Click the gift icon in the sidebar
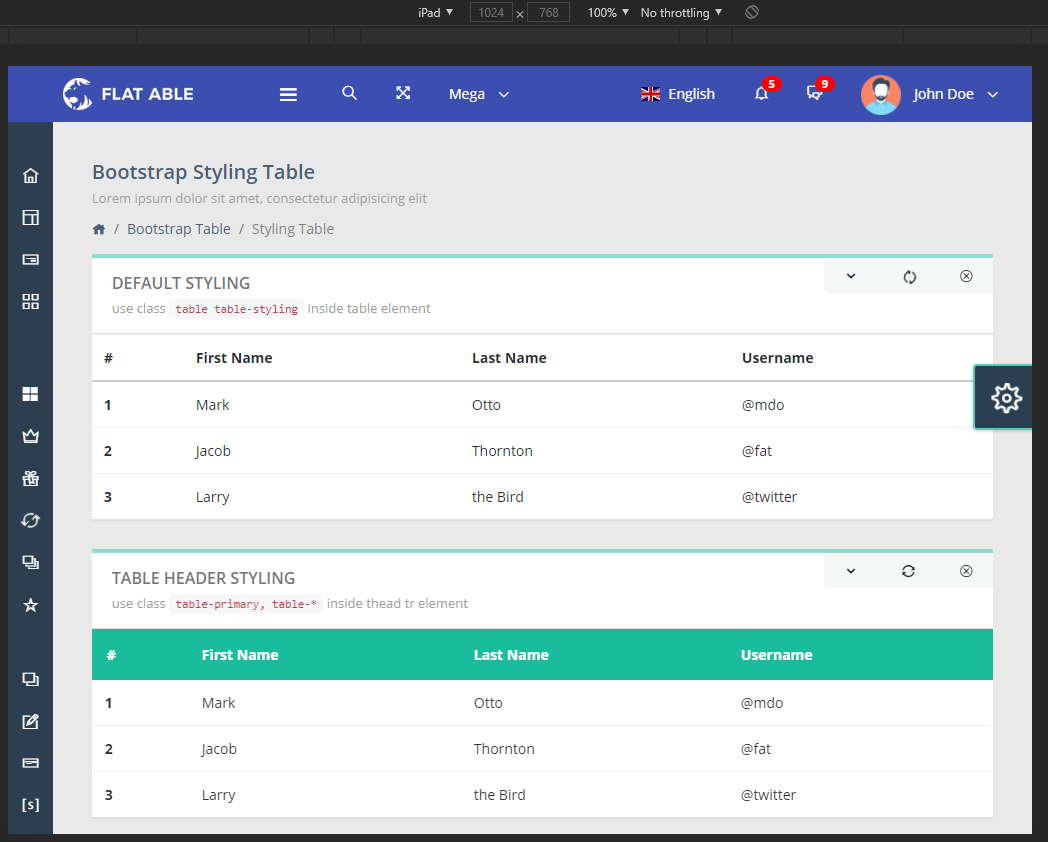Image resolution: width=1048 pixels, height=842 pixels. point(30,478)
